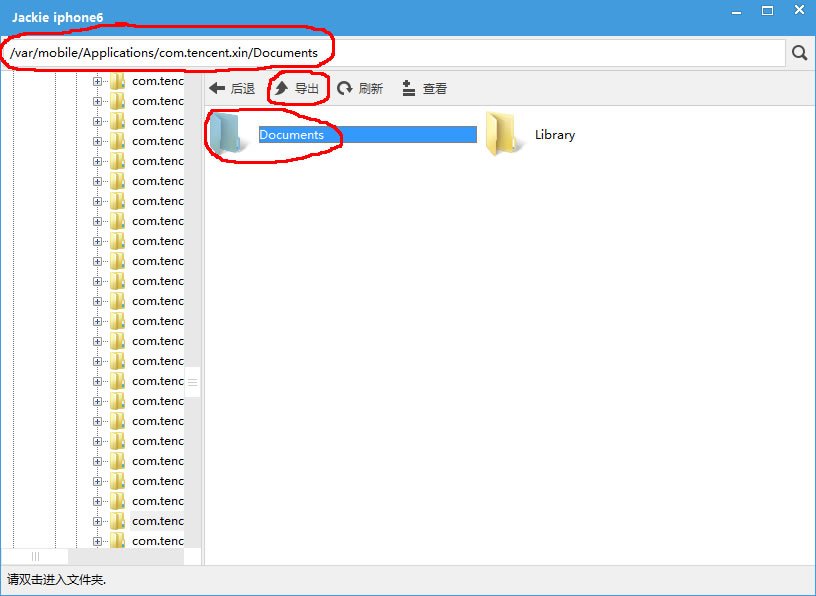Maximize the Jackie iphone6 window

coord(767,11)
